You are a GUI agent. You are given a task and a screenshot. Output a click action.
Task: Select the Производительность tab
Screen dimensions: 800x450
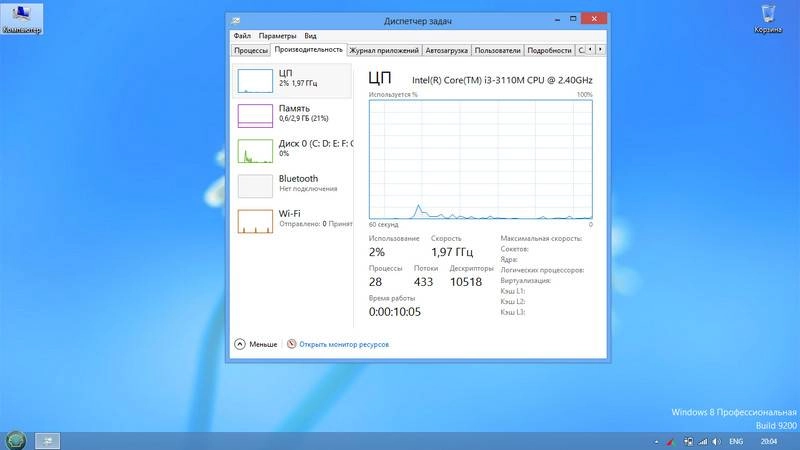click(x=308, y=49)
